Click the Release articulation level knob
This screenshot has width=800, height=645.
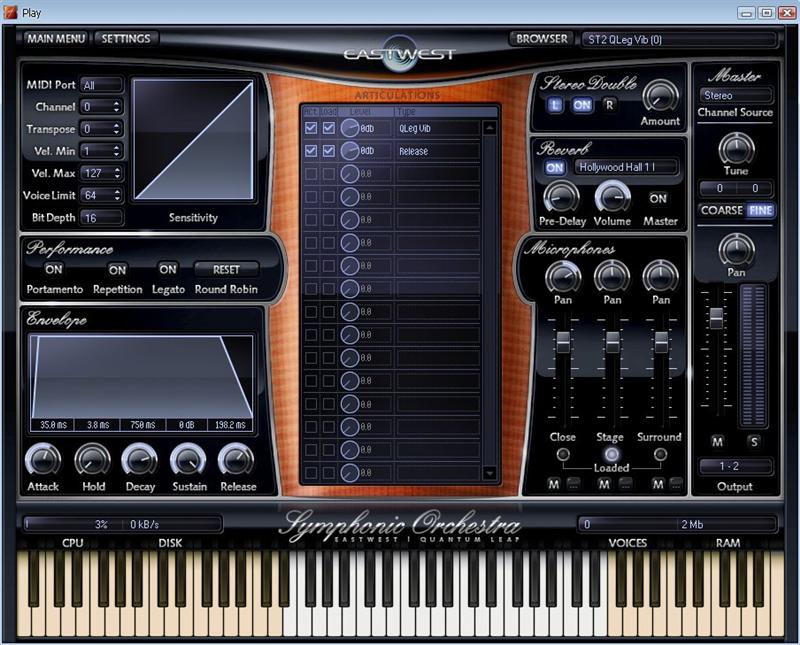coord(349,151)
